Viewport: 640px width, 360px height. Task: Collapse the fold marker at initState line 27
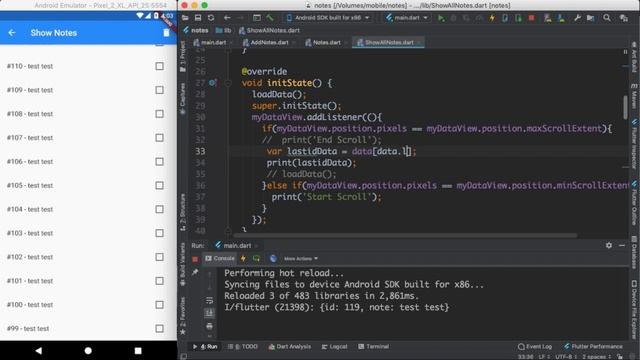(228, 83)
